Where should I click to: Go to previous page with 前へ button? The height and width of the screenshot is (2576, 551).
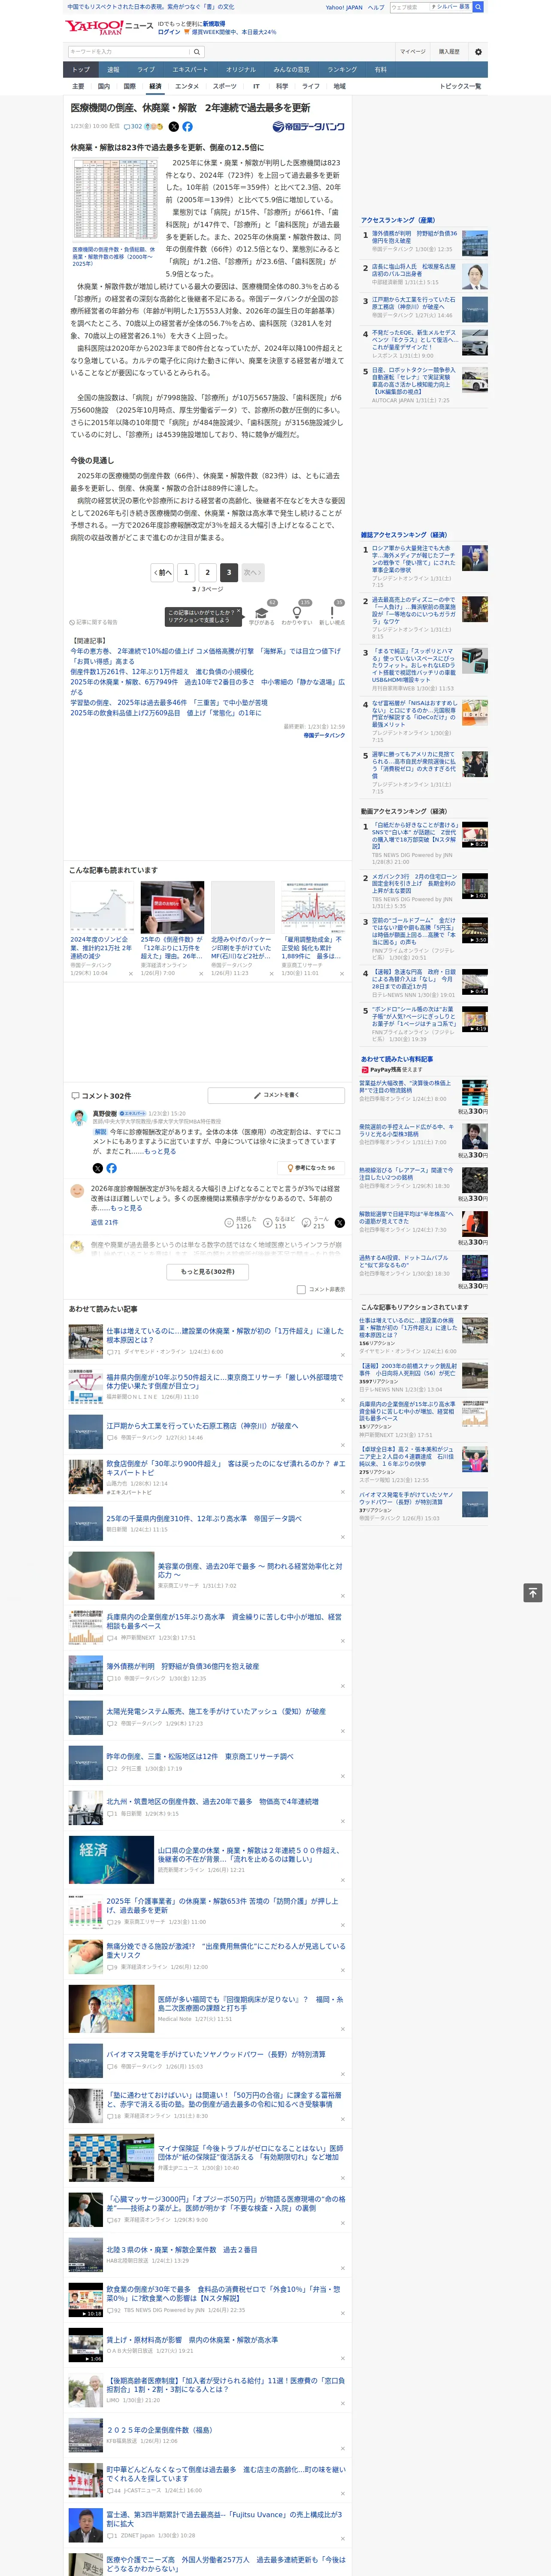[163, 573]
